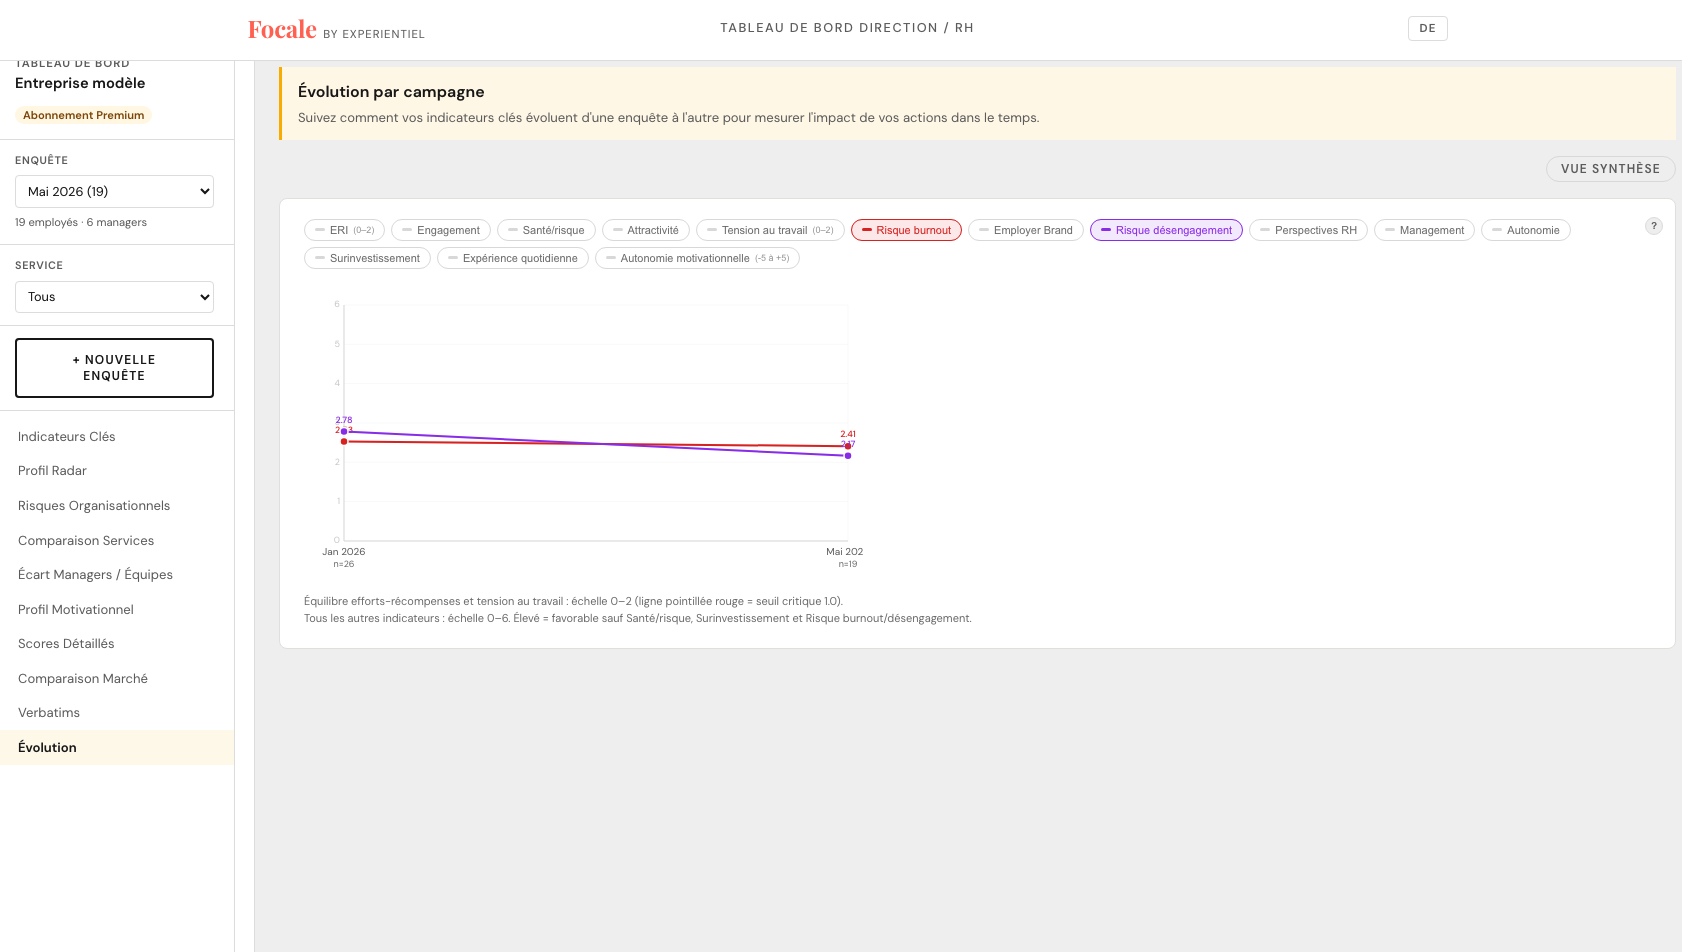Screen dimensions: 1682x952
Task: Open Profil Radar section
Action: point(117,471)
